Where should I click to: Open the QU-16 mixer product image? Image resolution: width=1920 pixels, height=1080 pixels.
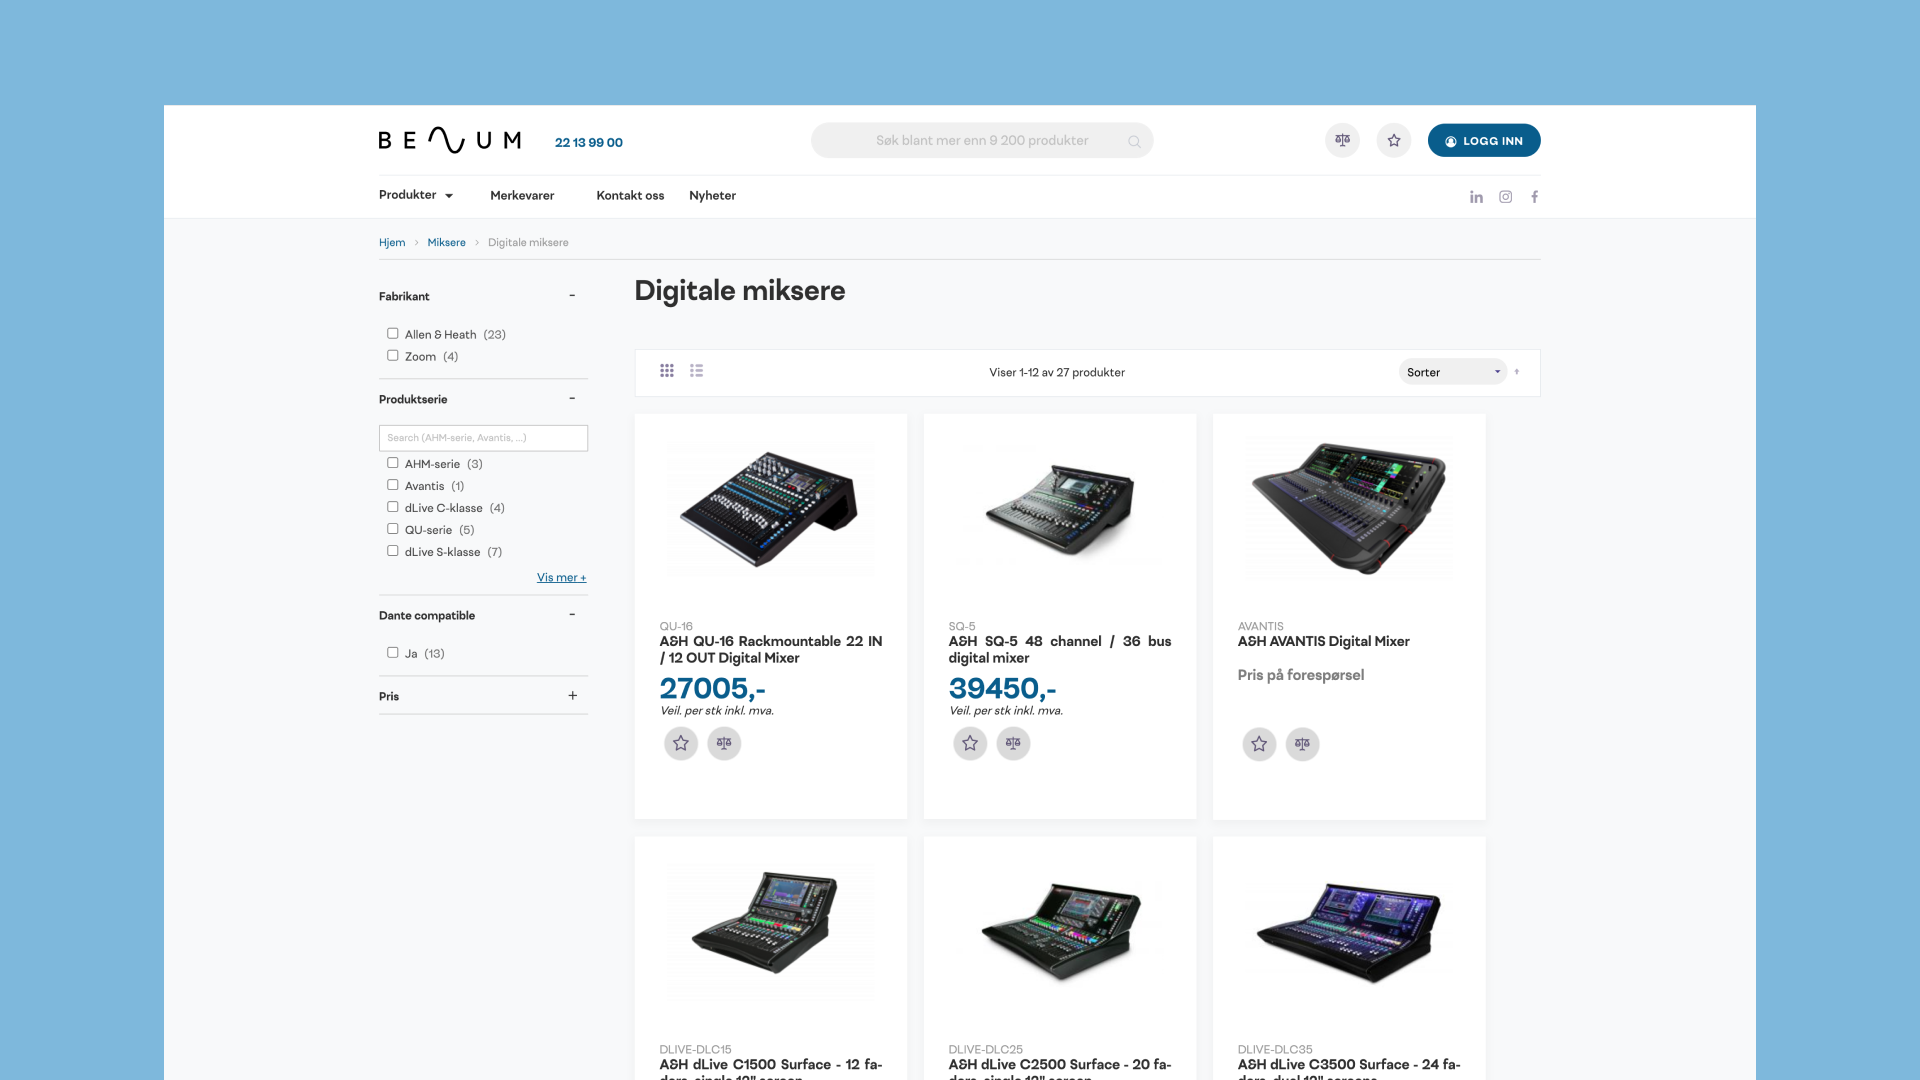[x=770, y=508]
